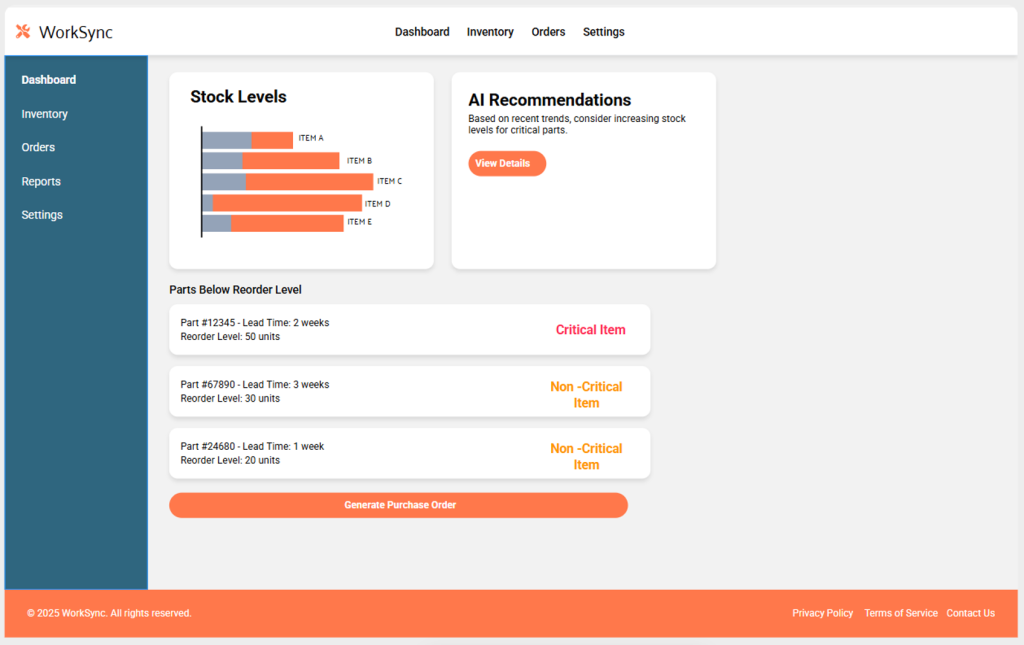The width and height of the screenshot is (1024, 645).
Task: Click the Non-Critical Item label for Part #67890
Action: coord(586,394)
